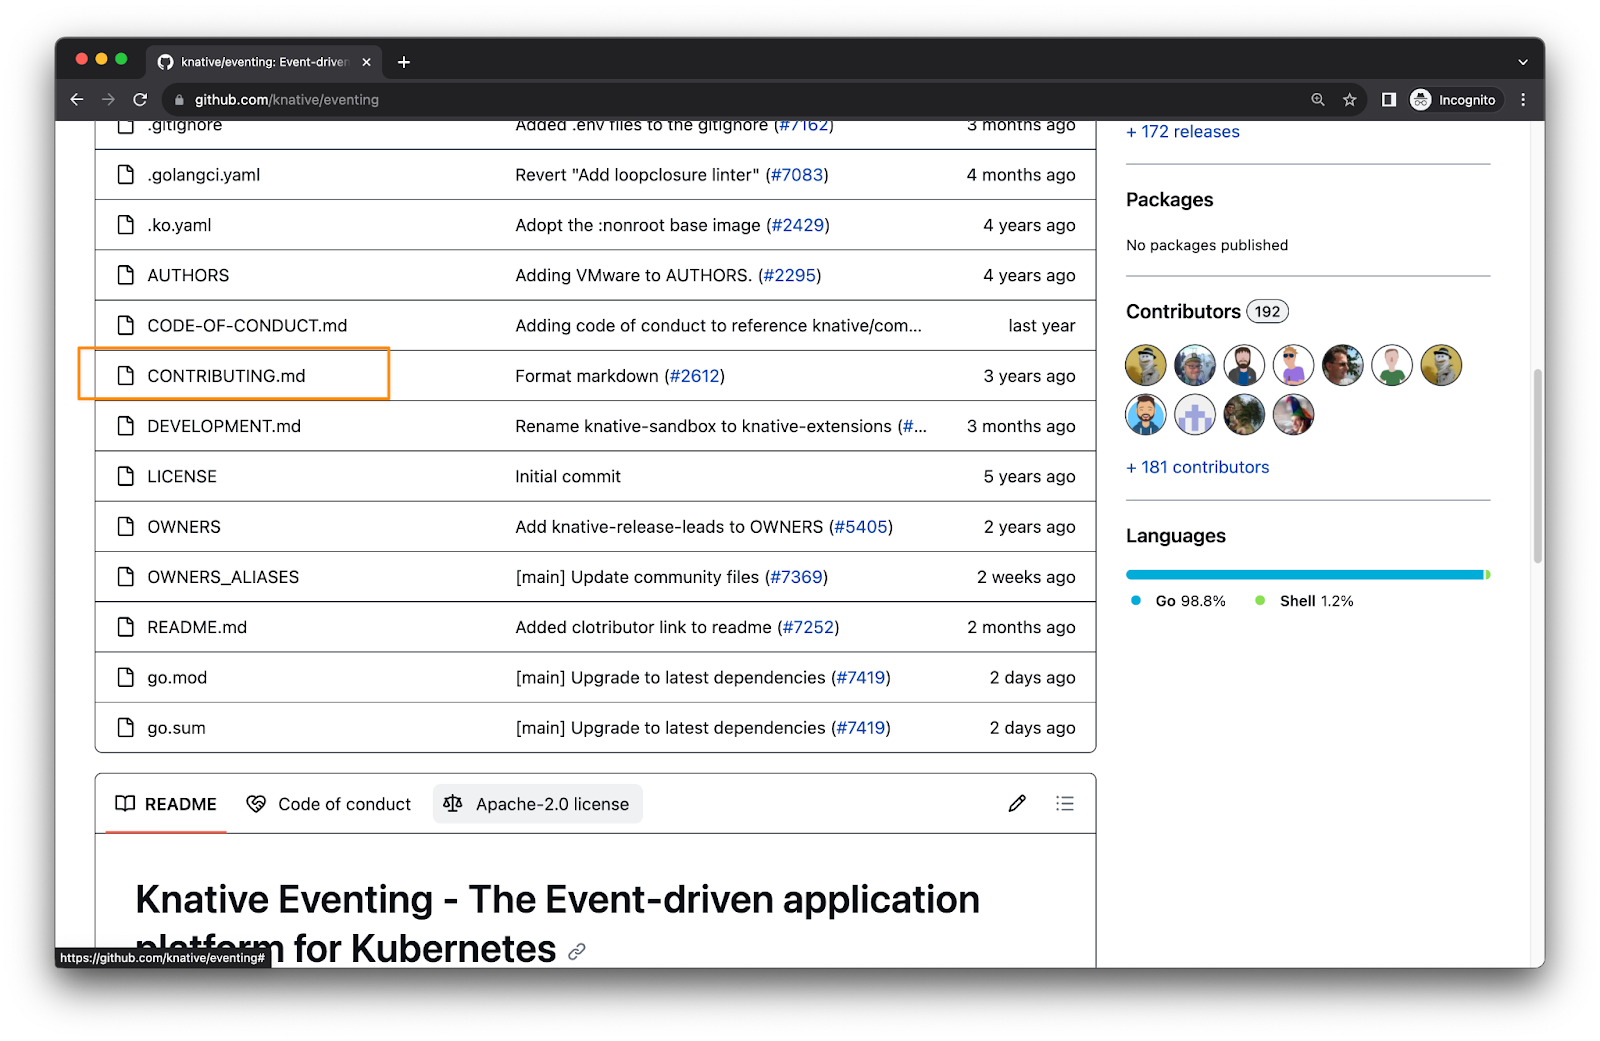Viewport: 1600px width, 1041px height.
Task: Open the DEVELOPMENT.md file
Action: (224, 426)
